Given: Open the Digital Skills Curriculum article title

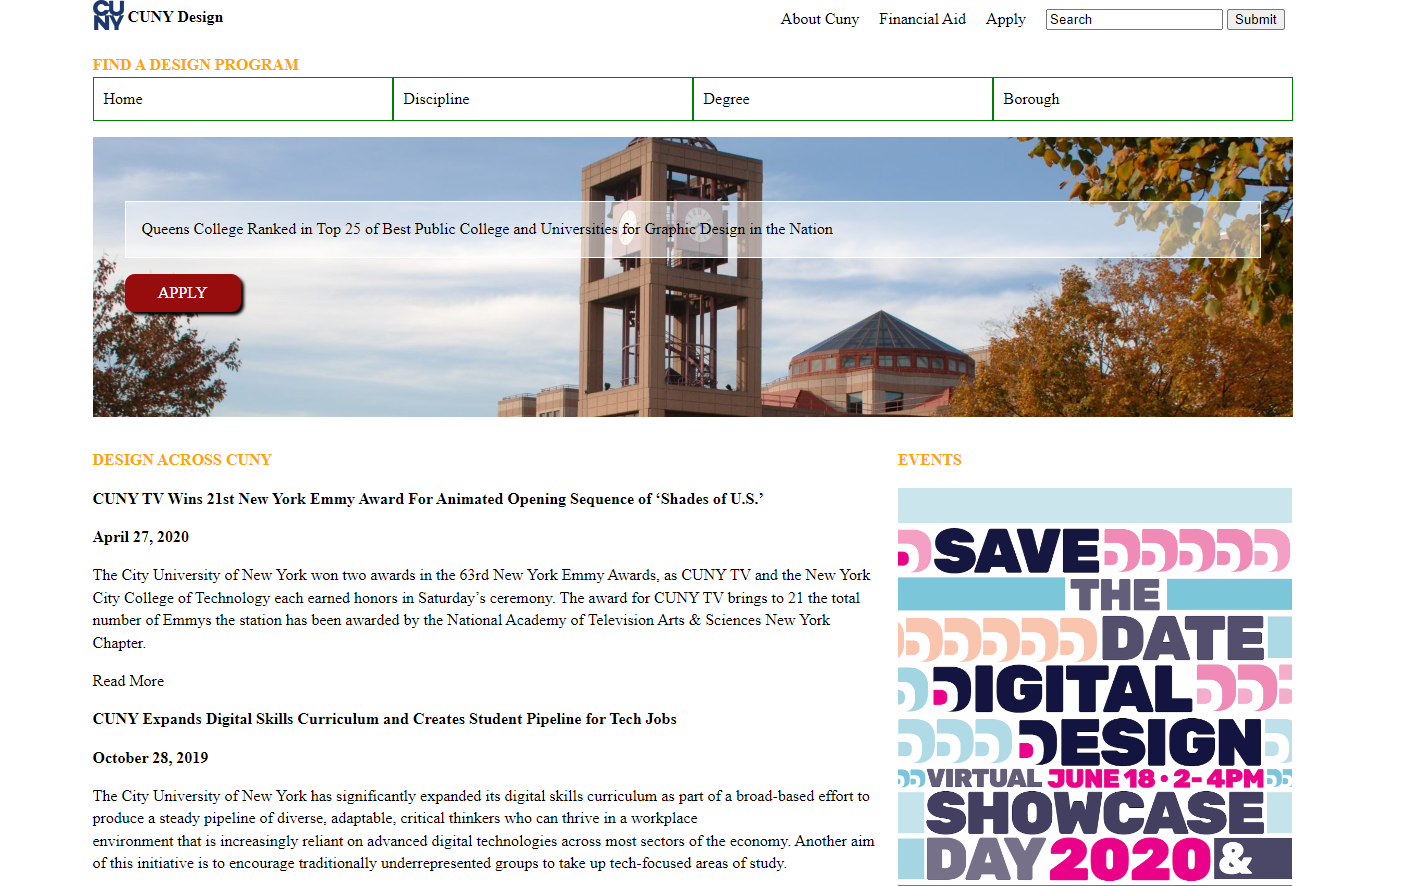Looking at the screenshot, I should (385, 719).
